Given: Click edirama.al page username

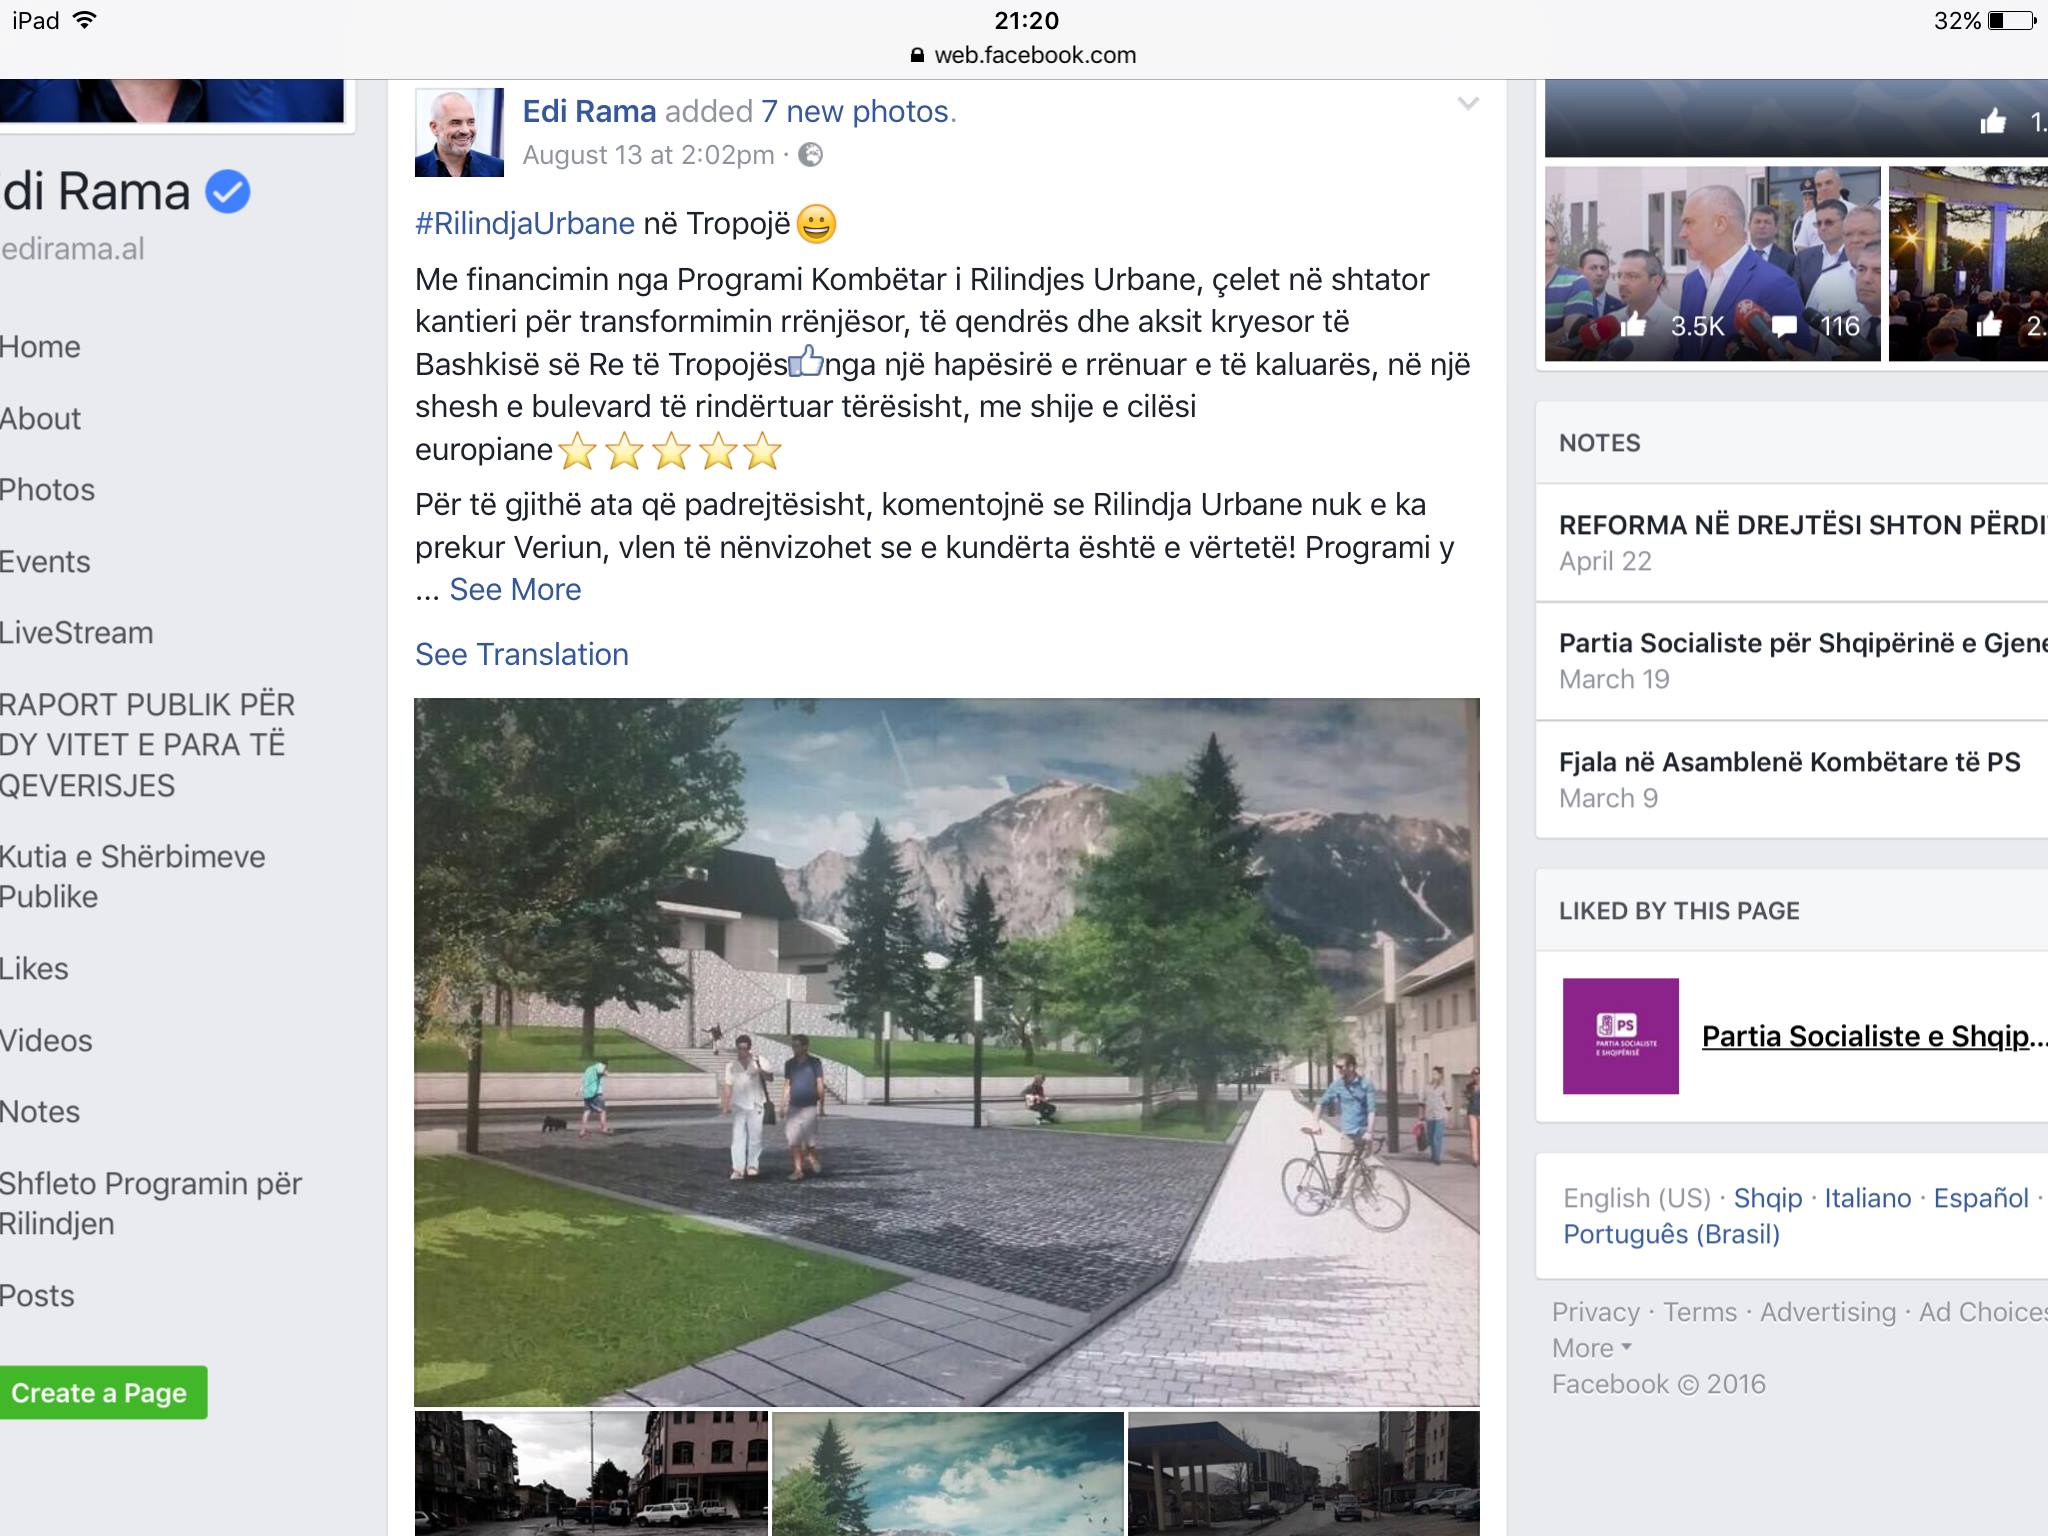Looking at the screenshot, I should coord(73,249).
